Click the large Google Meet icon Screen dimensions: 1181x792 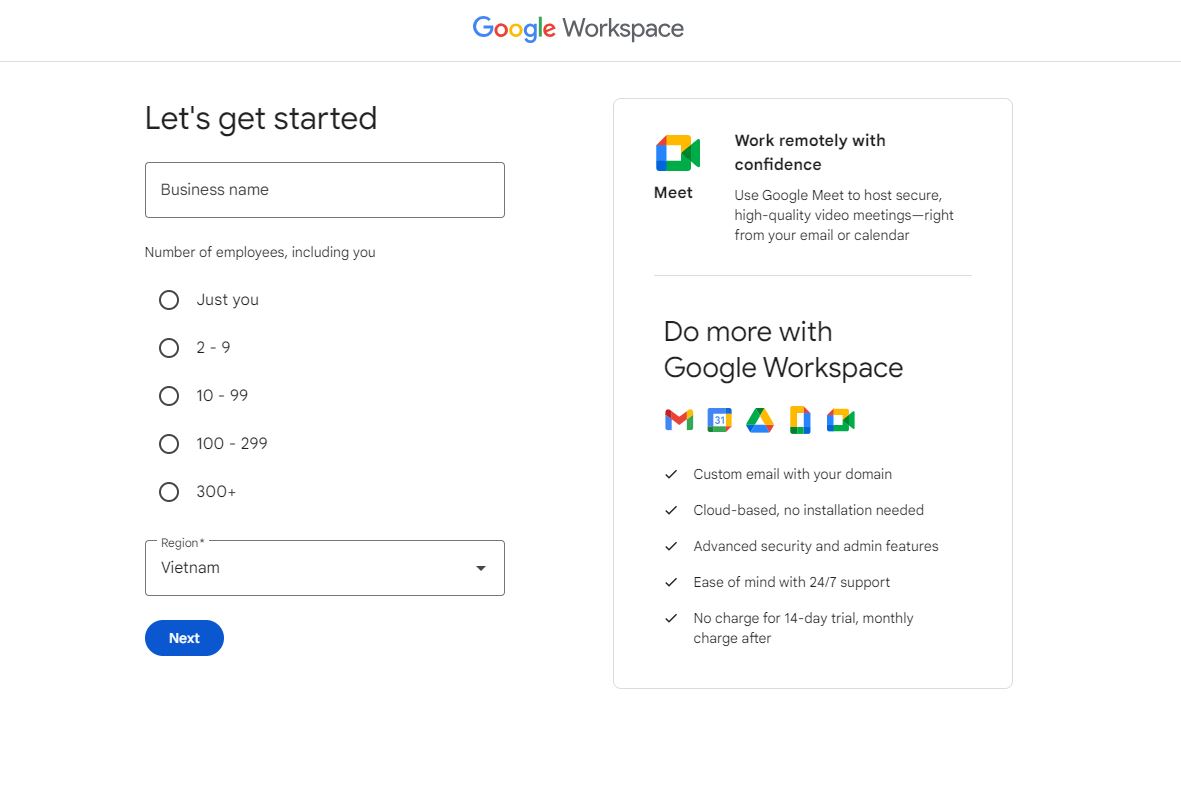click(x=677, y=154)
